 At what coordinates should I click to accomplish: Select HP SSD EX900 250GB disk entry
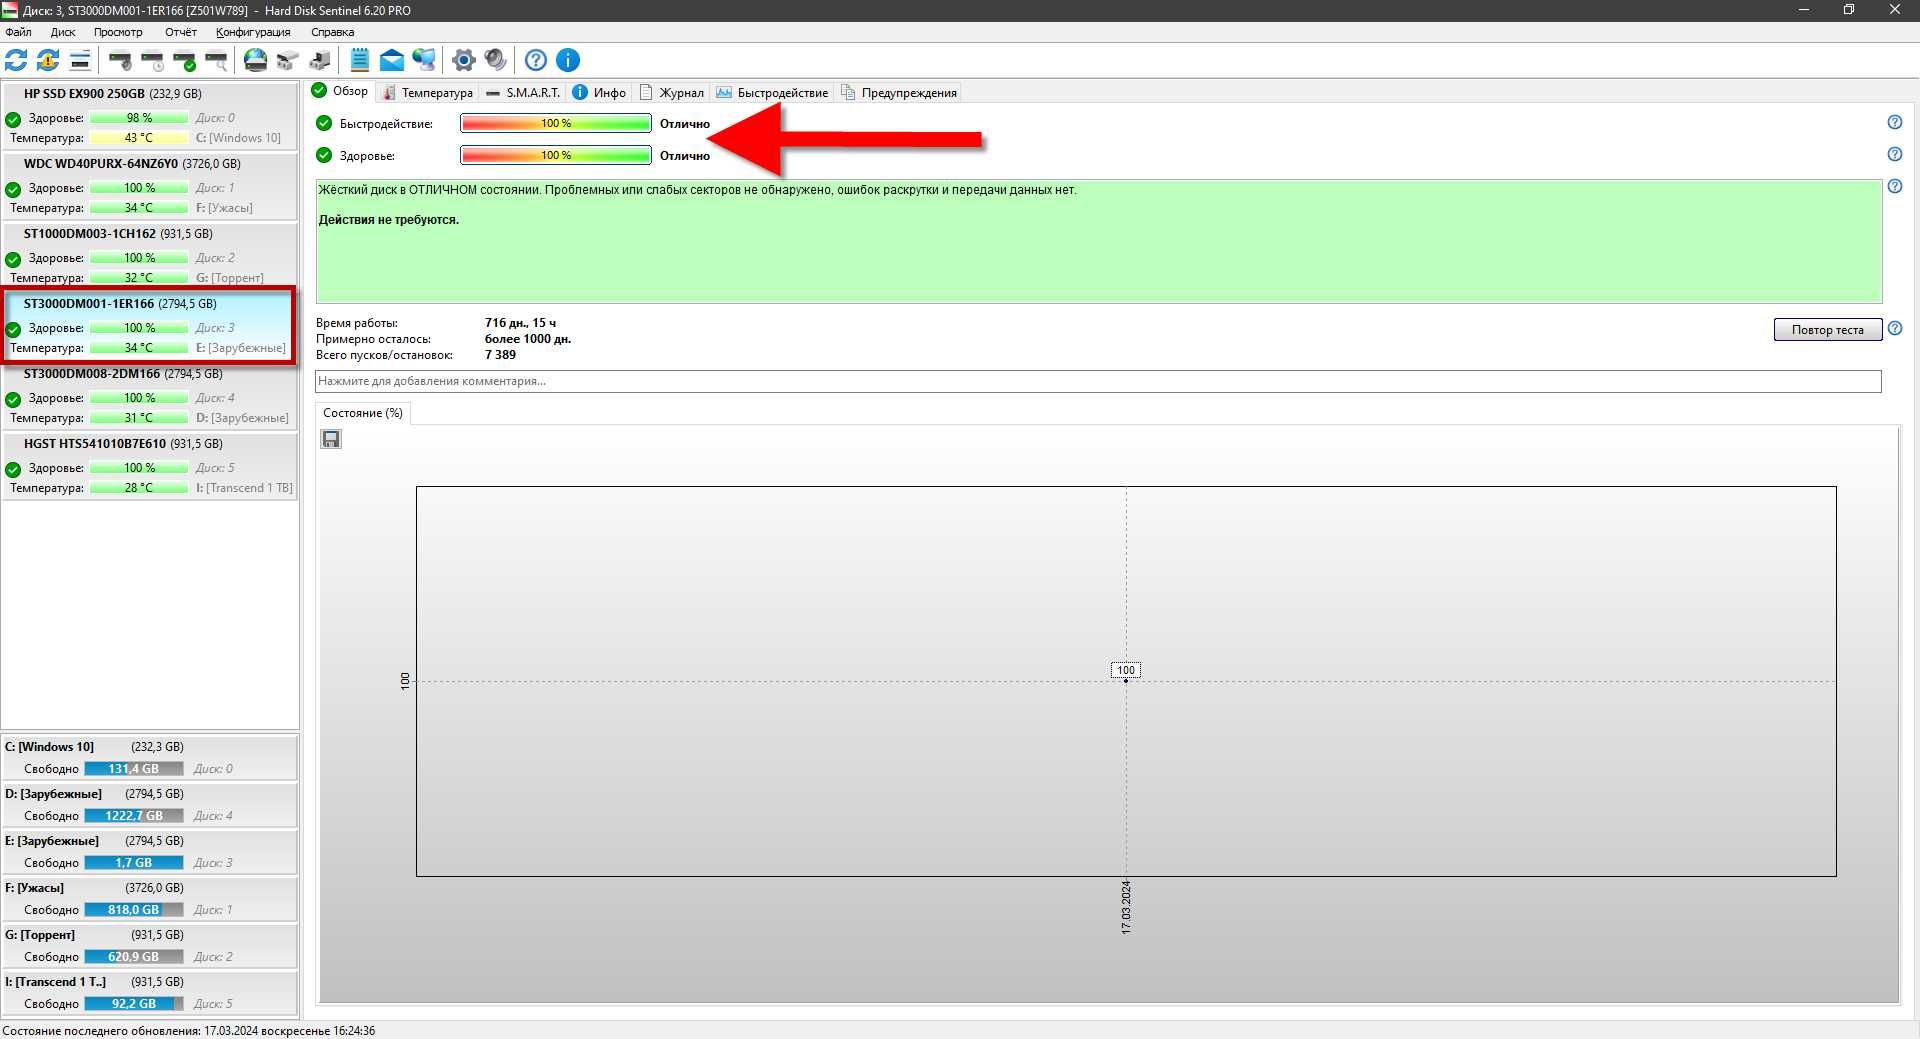(x=150, y=115)
